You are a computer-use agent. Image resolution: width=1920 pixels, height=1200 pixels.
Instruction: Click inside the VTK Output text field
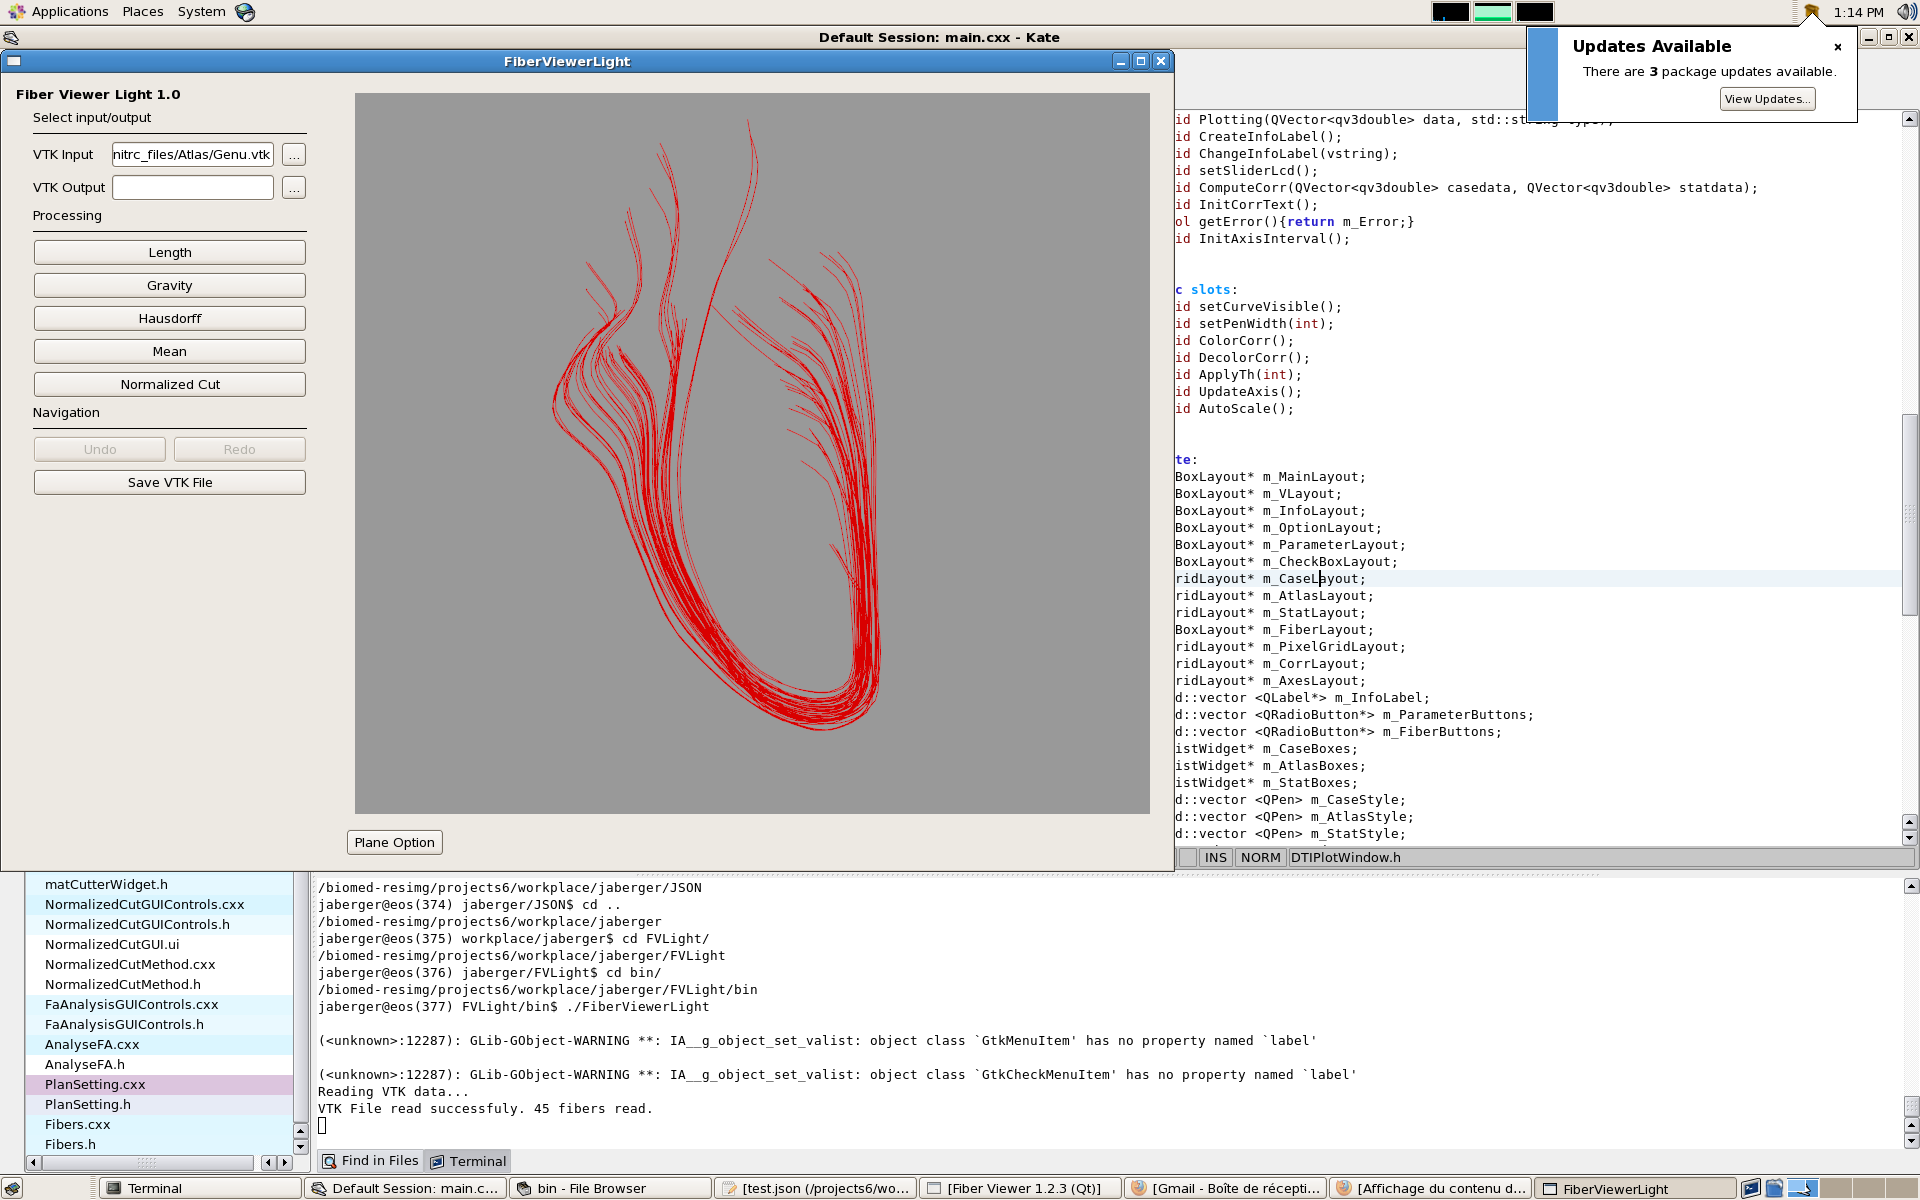click(x=192, y=188)
